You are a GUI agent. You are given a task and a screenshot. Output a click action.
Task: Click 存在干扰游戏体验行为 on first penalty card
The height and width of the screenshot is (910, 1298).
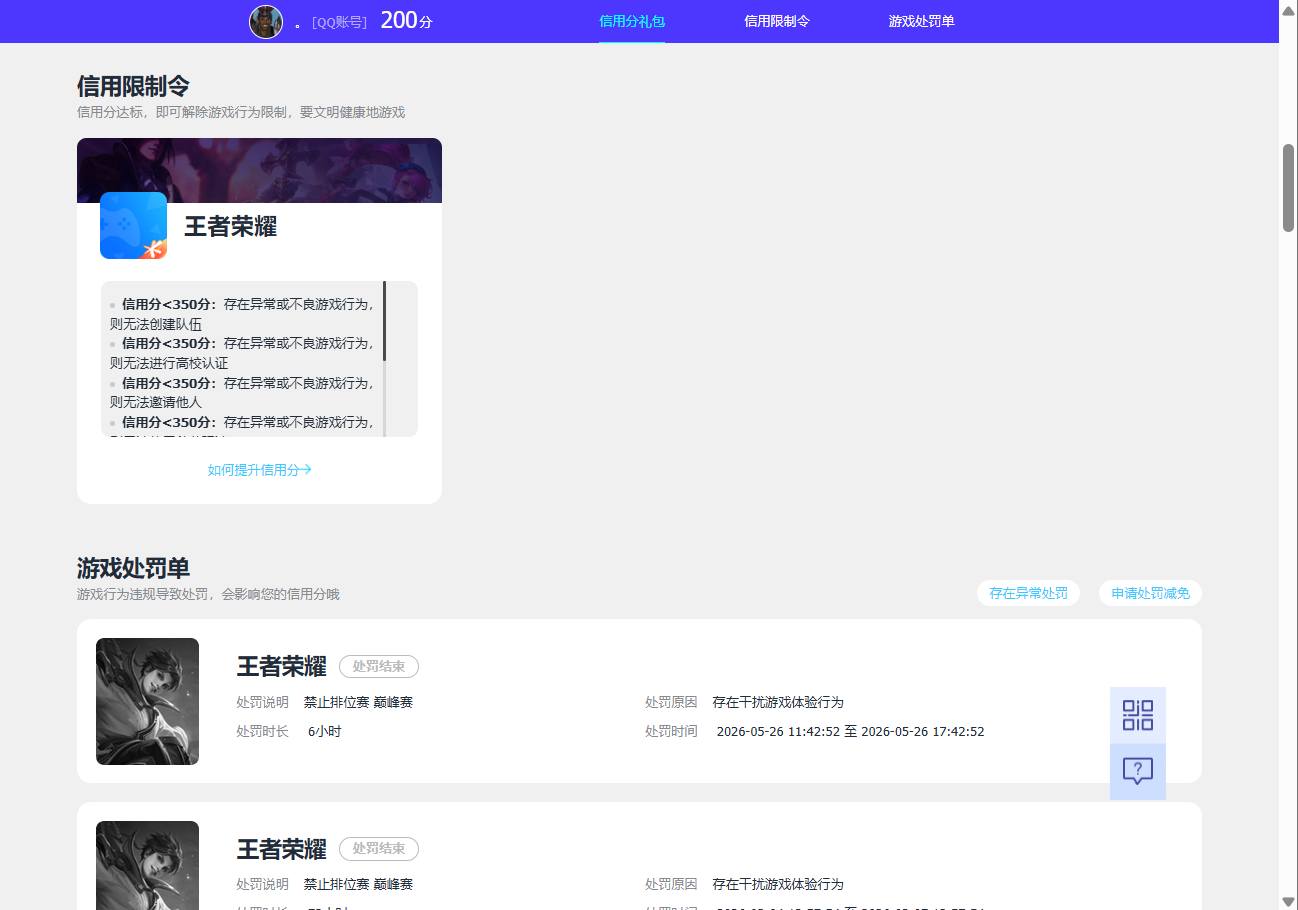click(778, 702)
